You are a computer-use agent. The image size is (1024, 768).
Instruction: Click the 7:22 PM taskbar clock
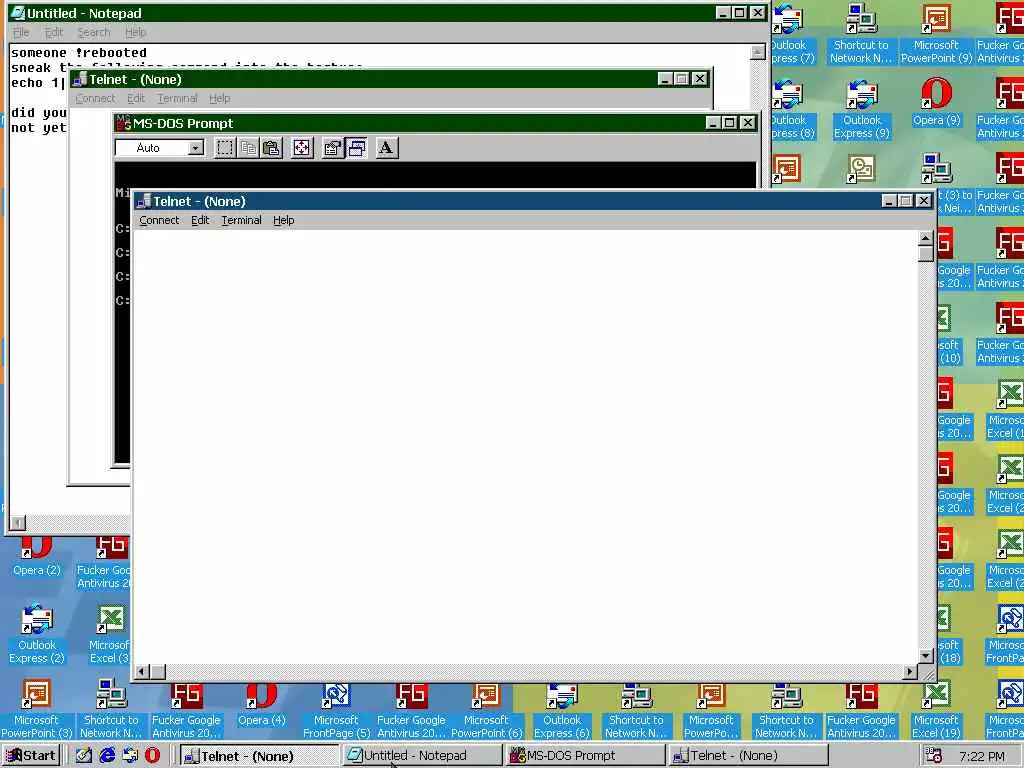[x=981, y=756]
